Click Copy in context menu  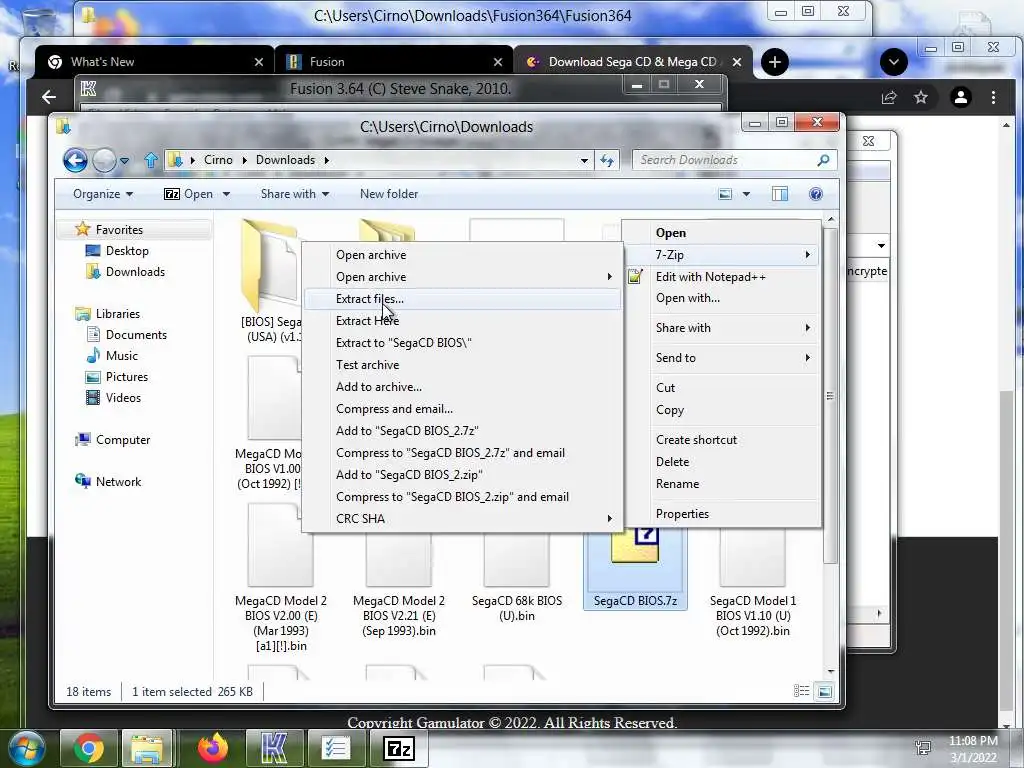point(722,410)
